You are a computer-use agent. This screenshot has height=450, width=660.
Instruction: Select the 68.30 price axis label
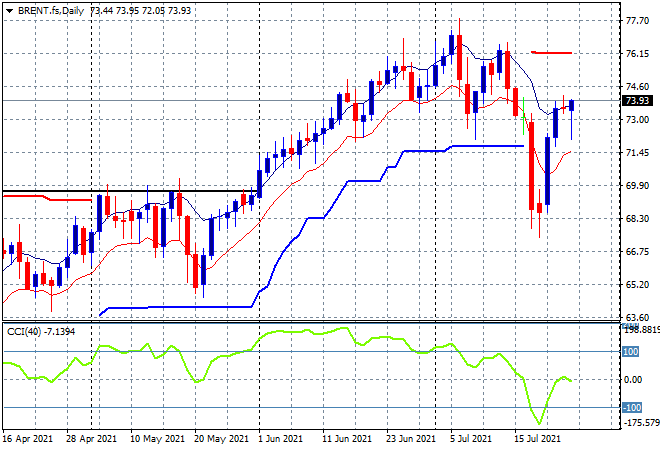637,218
